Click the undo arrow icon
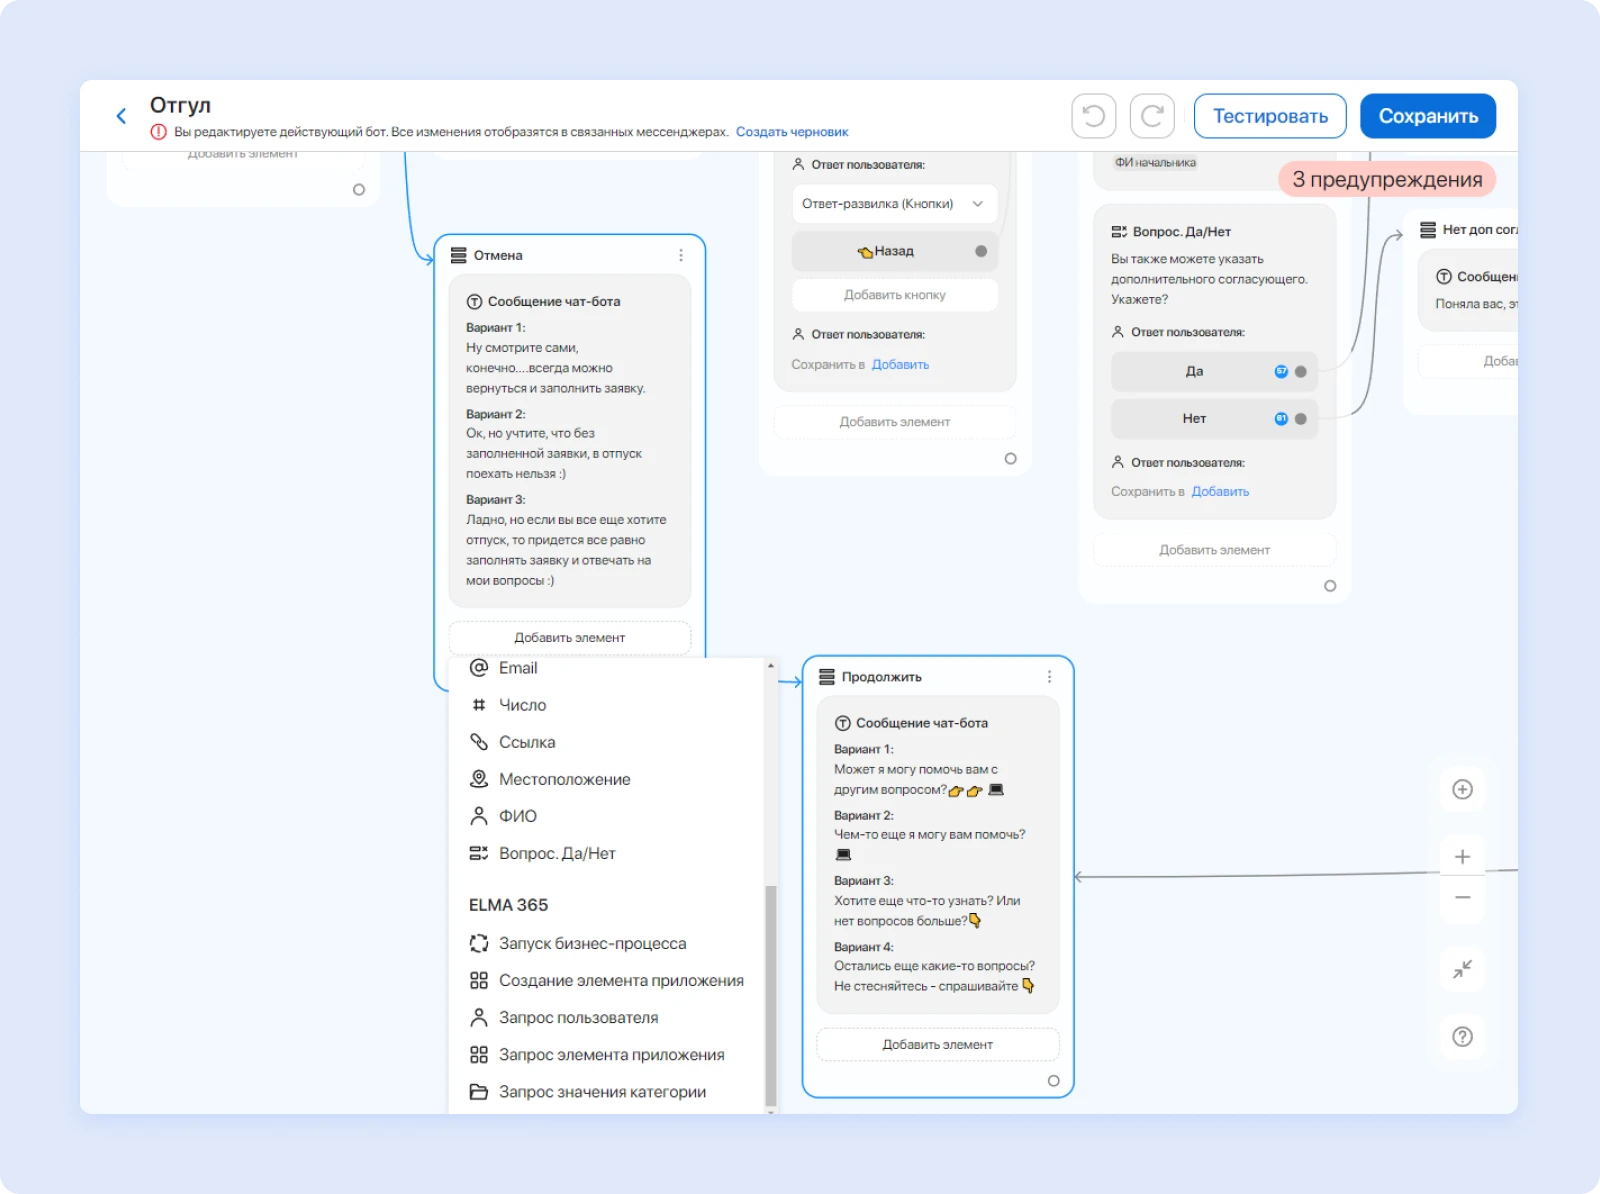1600x1194 pixels. pos(1093,116)
